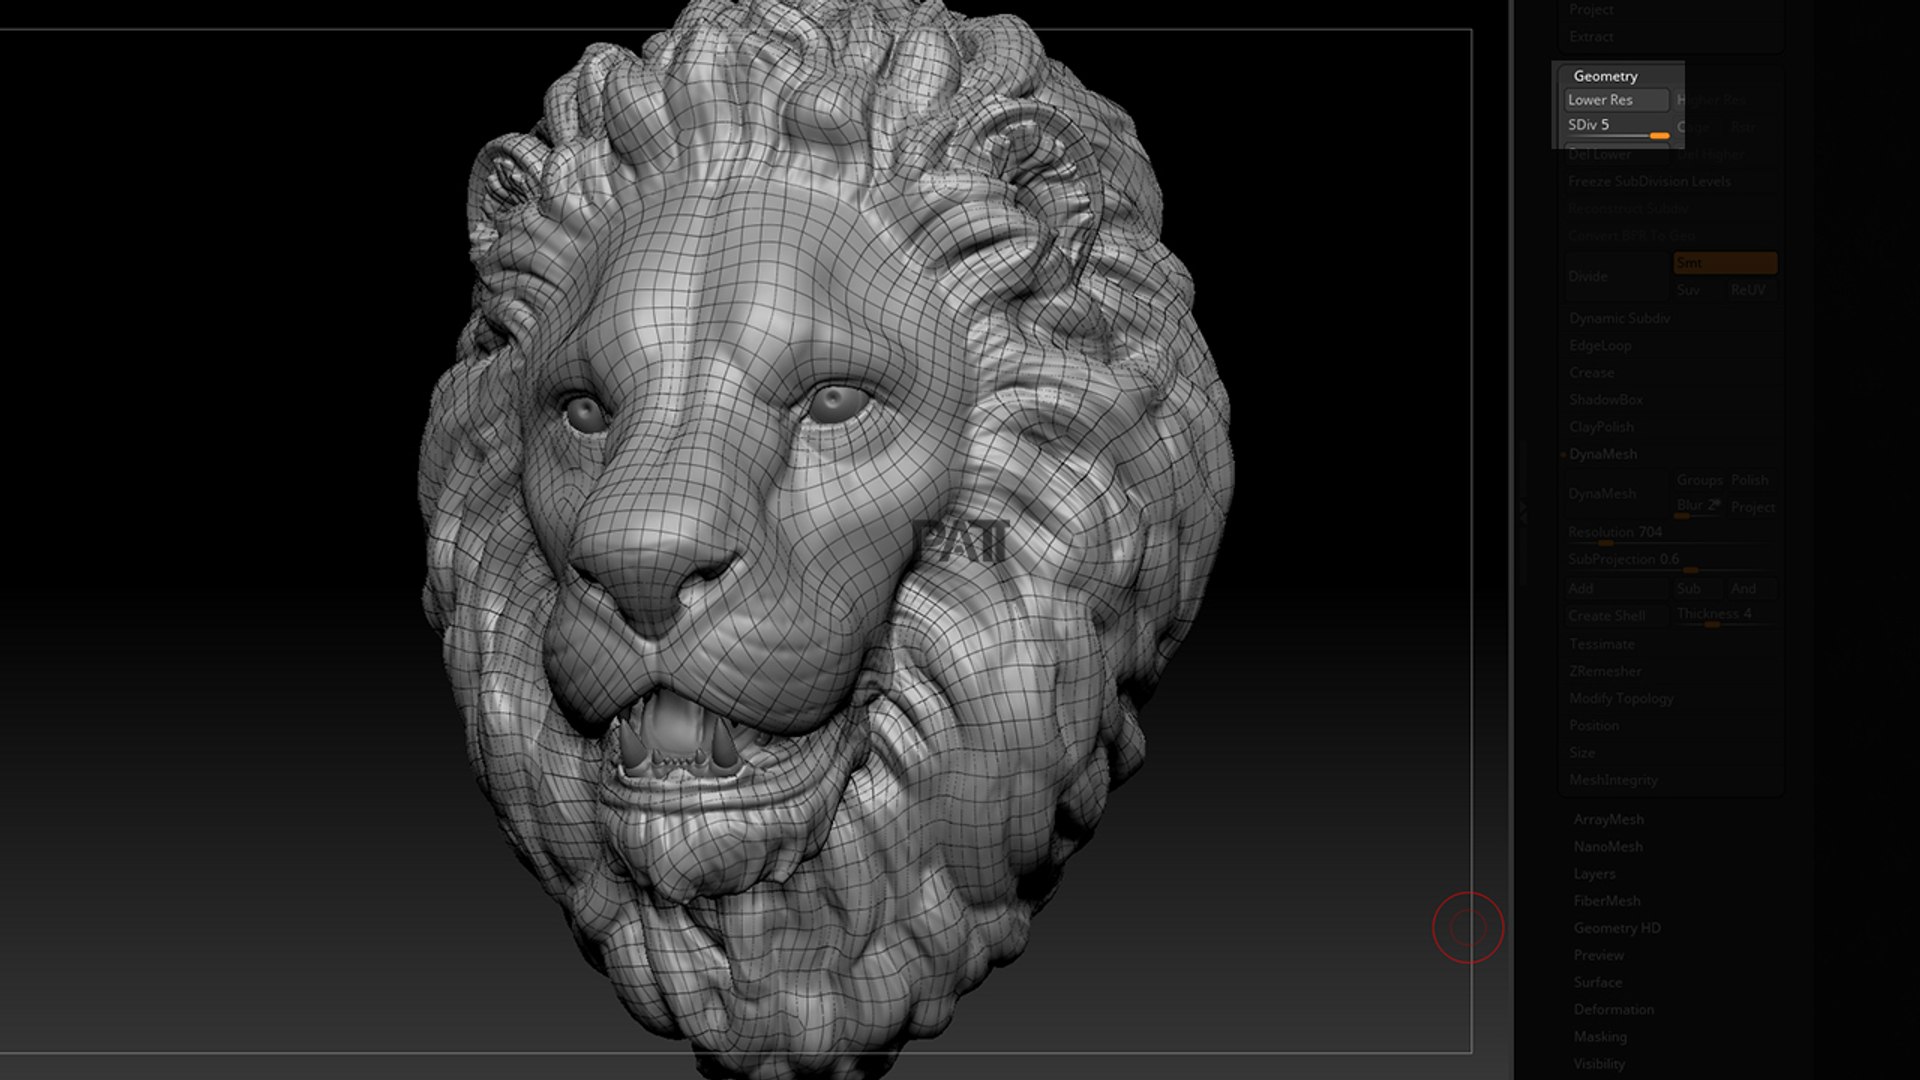Adjust the SubProjection 0.6 slider
Viewport: 1920px width, 1080px height.
pyautogui.click(x=1670, y=561)
